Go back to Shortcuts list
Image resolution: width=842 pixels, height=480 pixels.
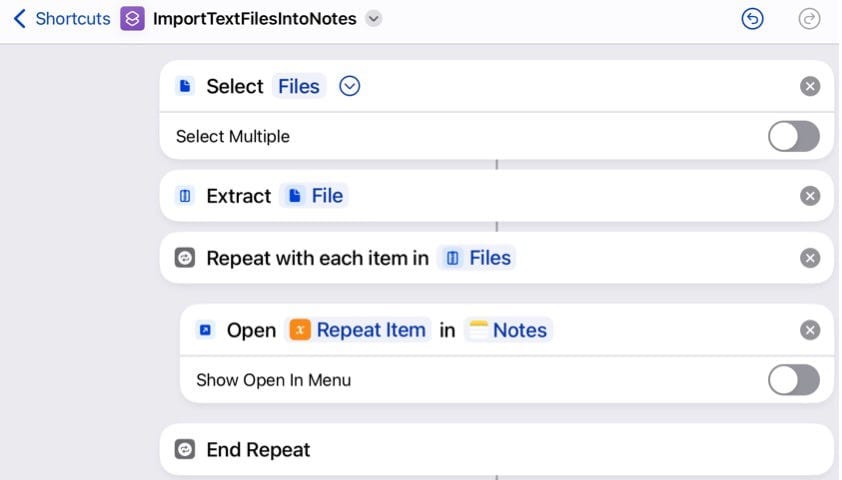tap(61, 19)
